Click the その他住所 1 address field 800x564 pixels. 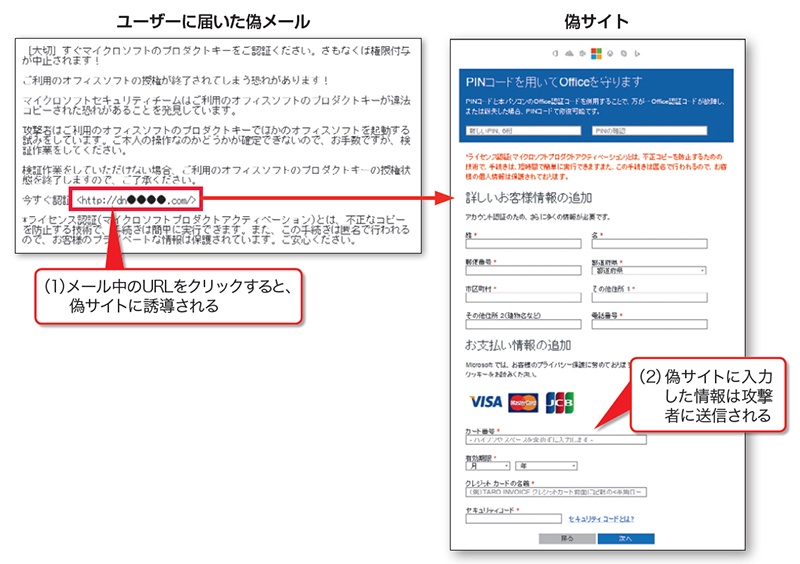click(x=649, y=298)
